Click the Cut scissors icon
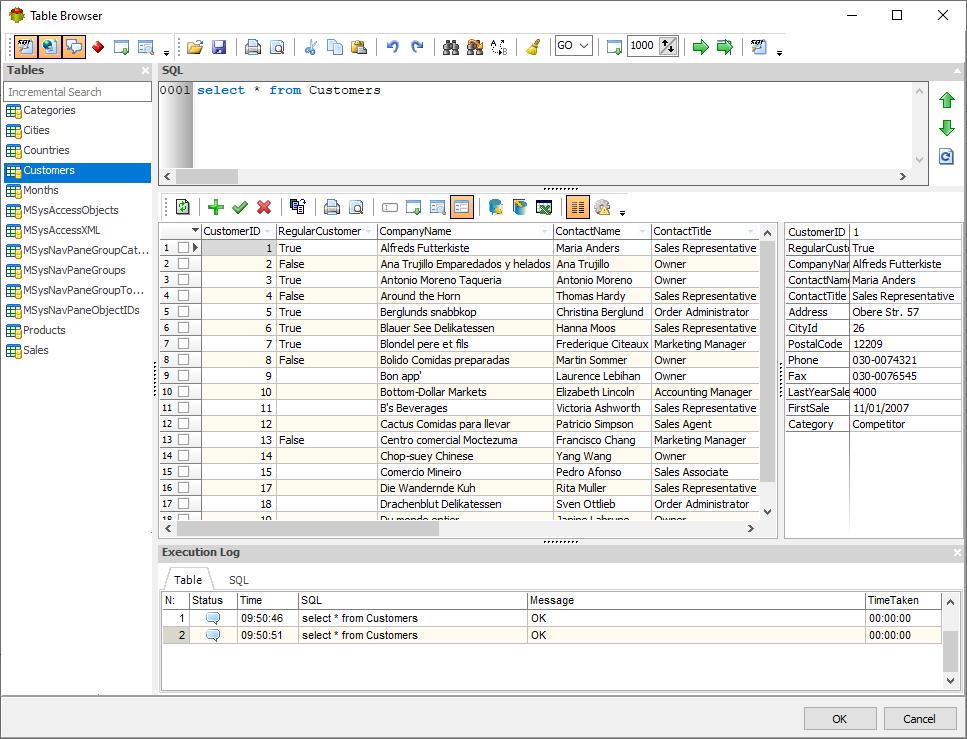The height and width of the screenshot is (739, 967). coord(311,47)
